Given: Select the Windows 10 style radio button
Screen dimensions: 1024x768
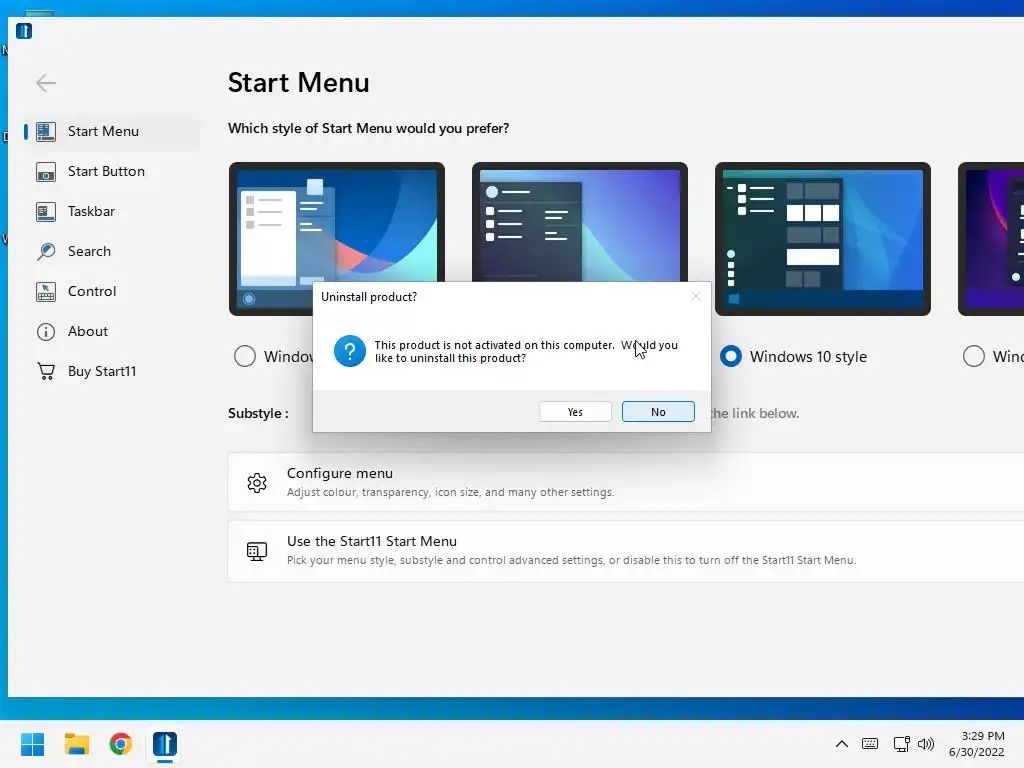Looking at the screenshot, I should [x=731, y=356].
